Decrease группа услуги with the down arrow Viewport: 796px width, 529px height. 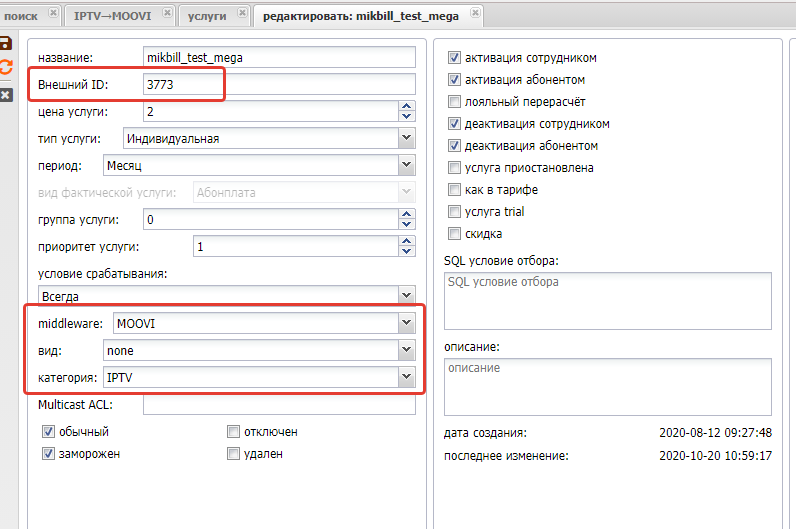[x=406, y=224]
